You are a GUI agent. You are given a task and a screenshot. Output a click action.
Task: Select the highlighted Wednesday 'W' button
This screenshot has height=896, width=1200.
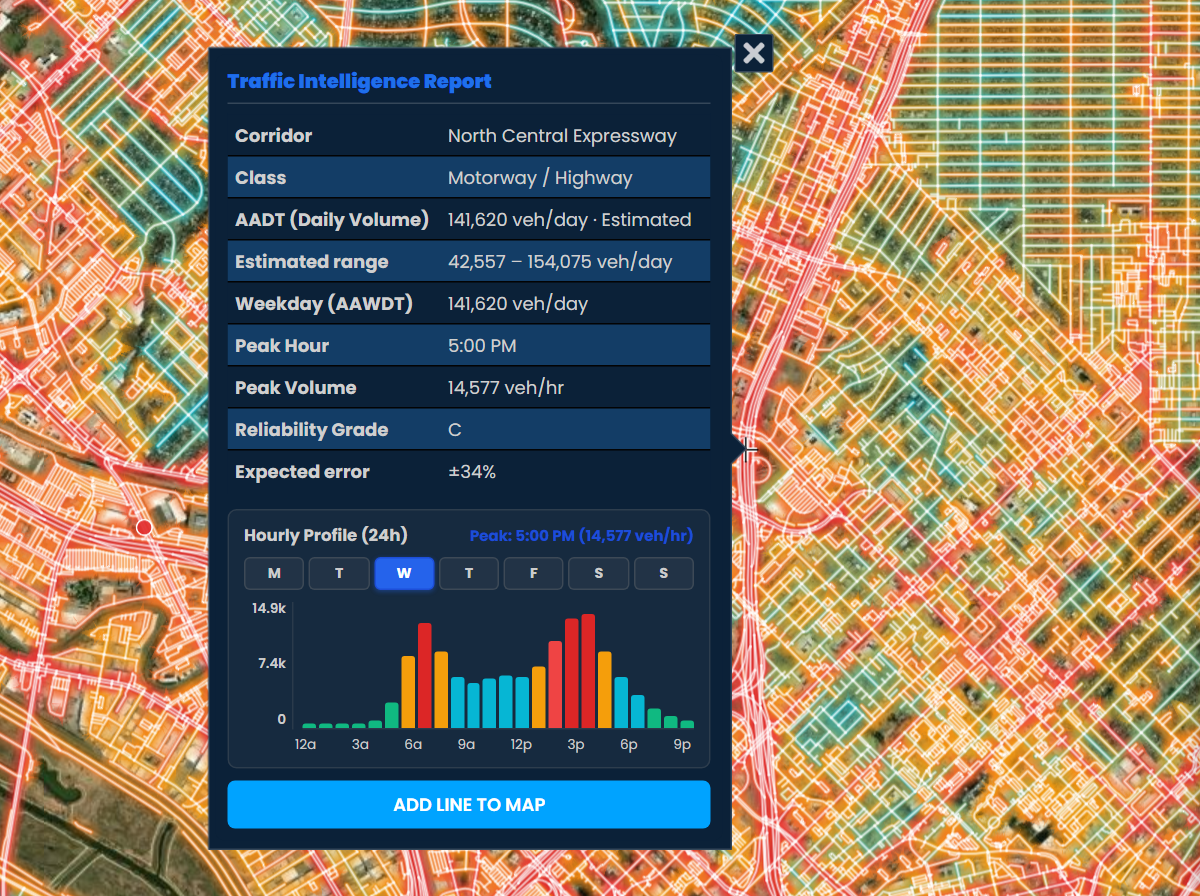404,573
